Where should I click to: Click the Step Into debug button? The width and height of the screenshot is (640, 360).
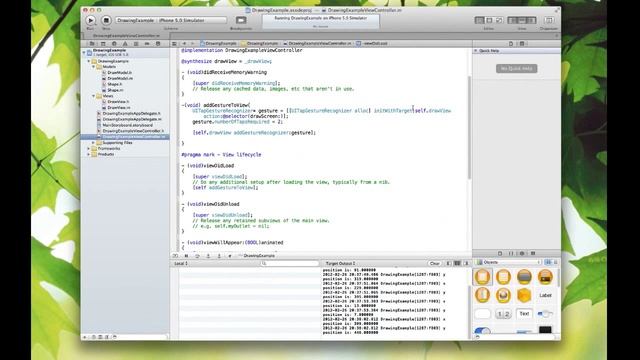coord(208,256)
